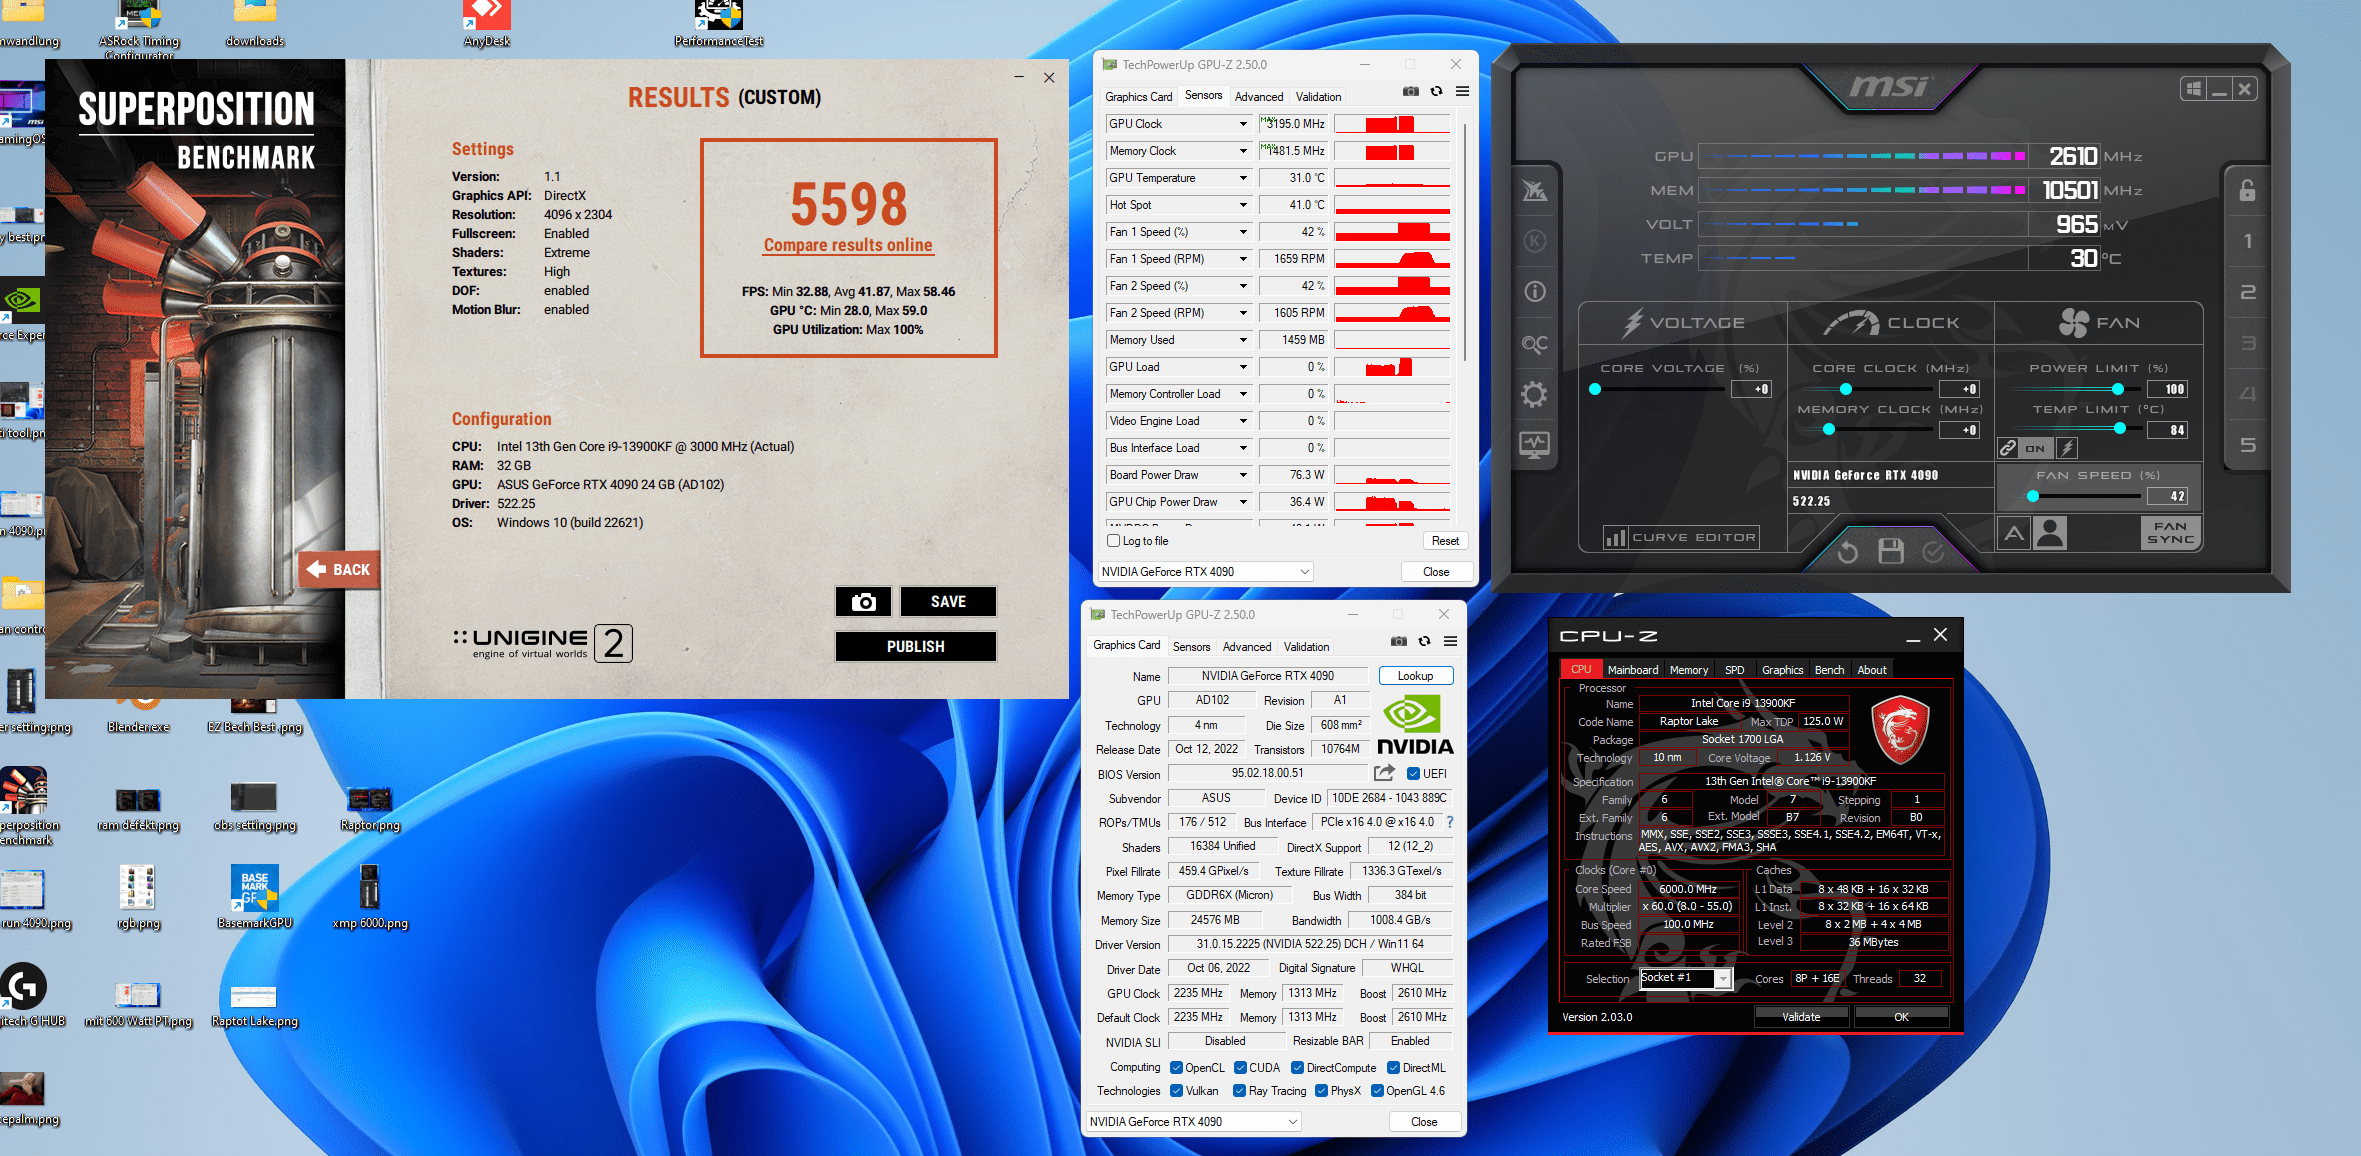Click Superposition BACK button
This screenshot has width=2361, height=1156.
(340, 569)
